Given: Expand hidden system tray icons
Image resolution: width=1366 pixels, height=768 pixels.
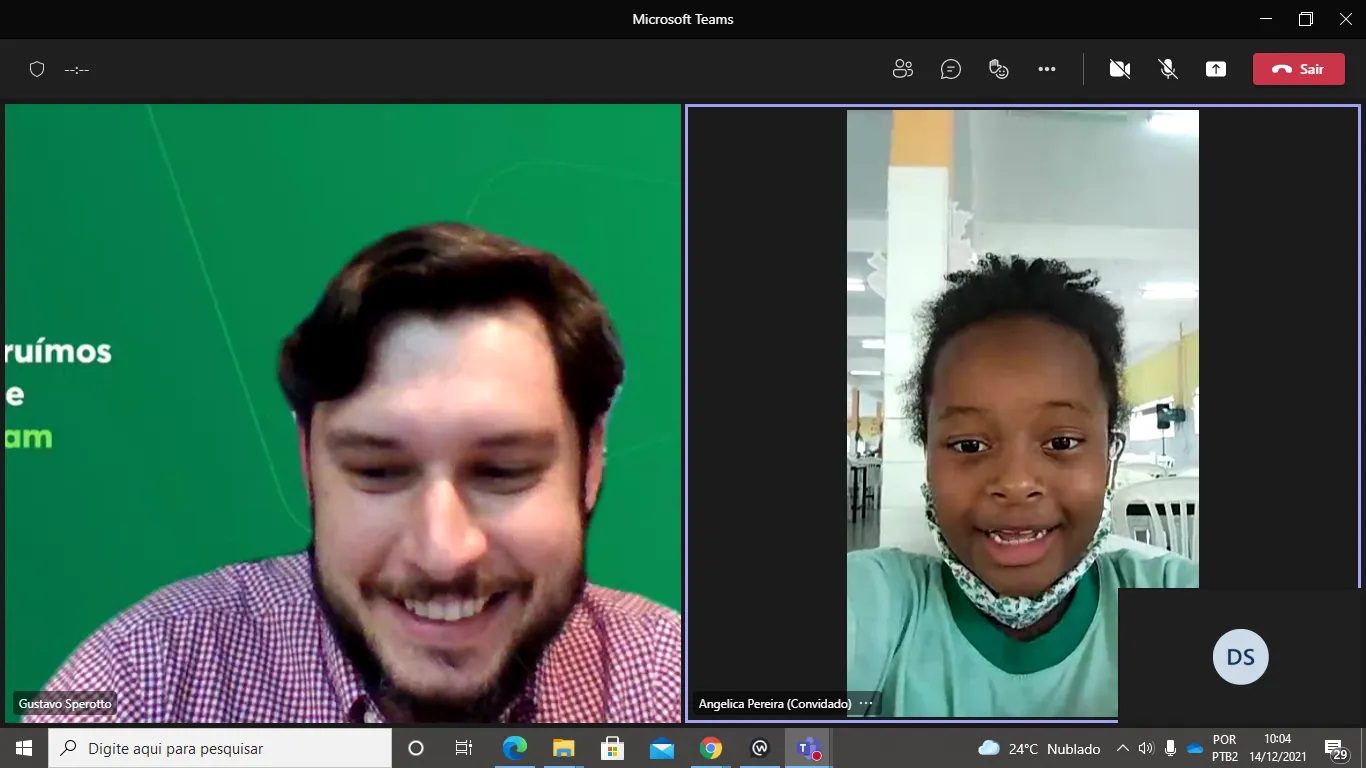Looking at the screenshot, I should tap(1122, 748).
